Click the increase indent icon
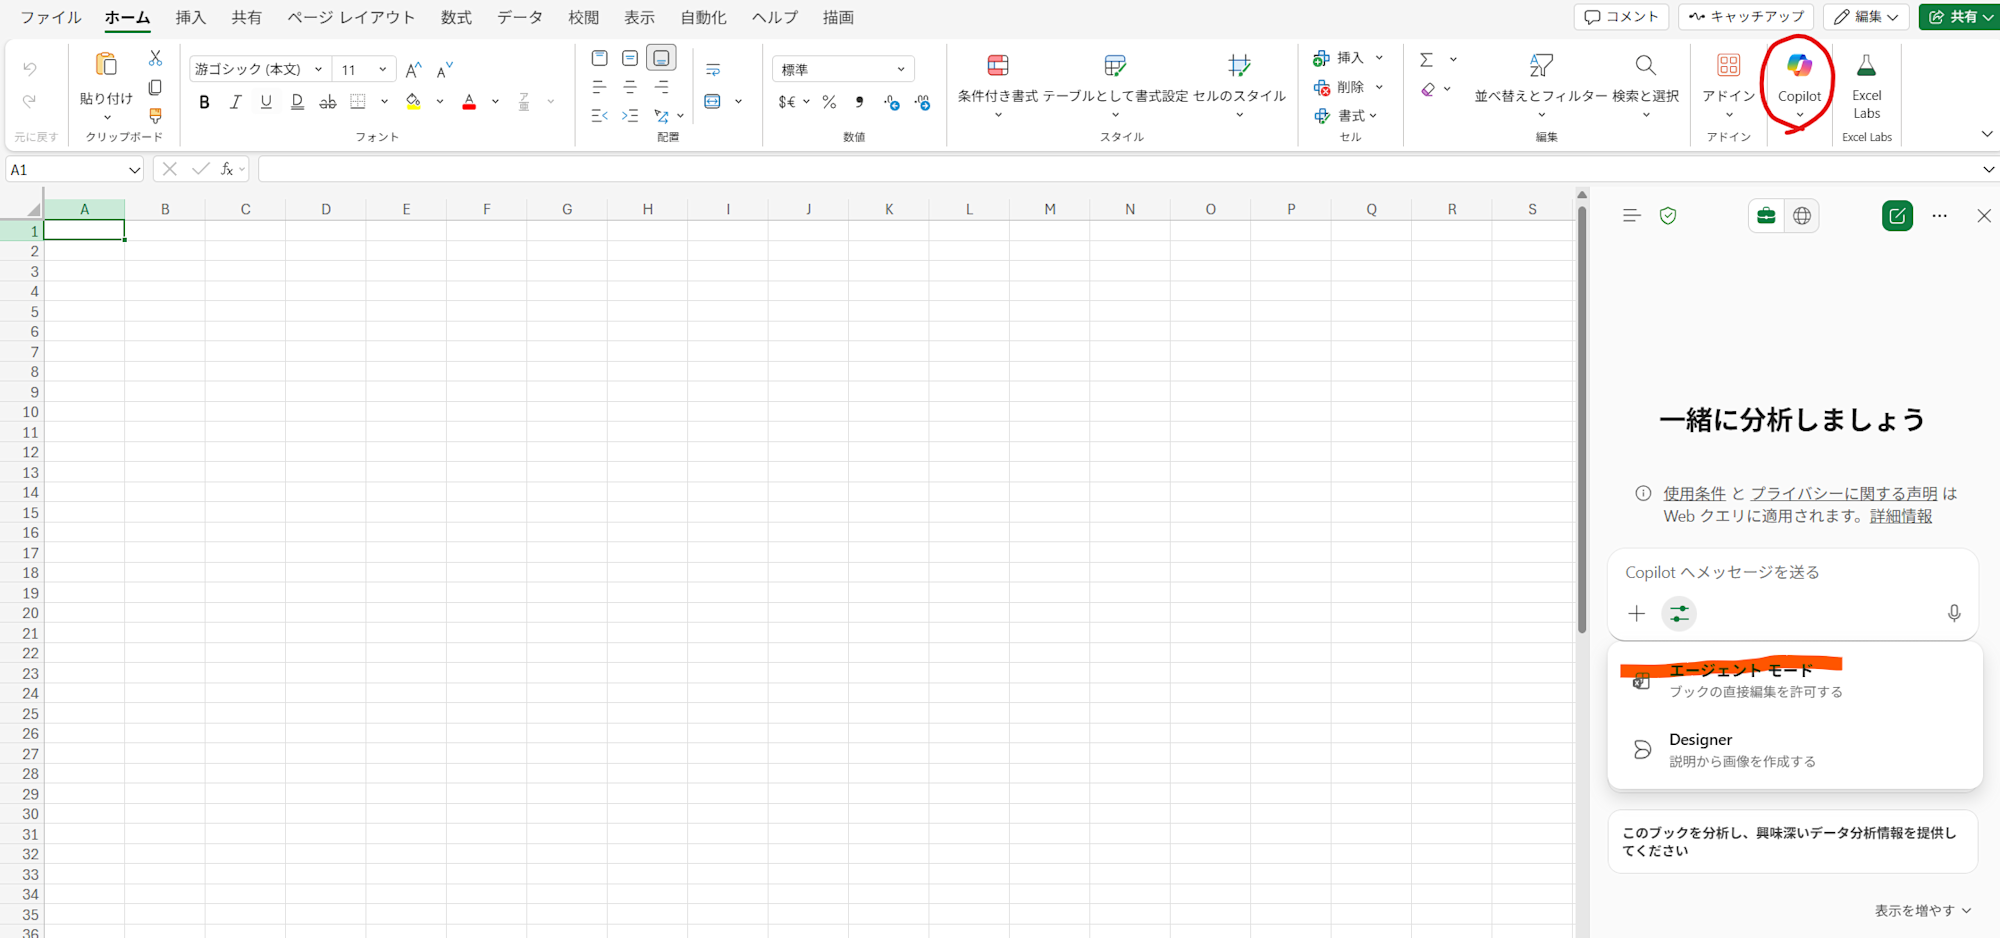The width and height of the screenshot is (2000, 938). [630, 116]
